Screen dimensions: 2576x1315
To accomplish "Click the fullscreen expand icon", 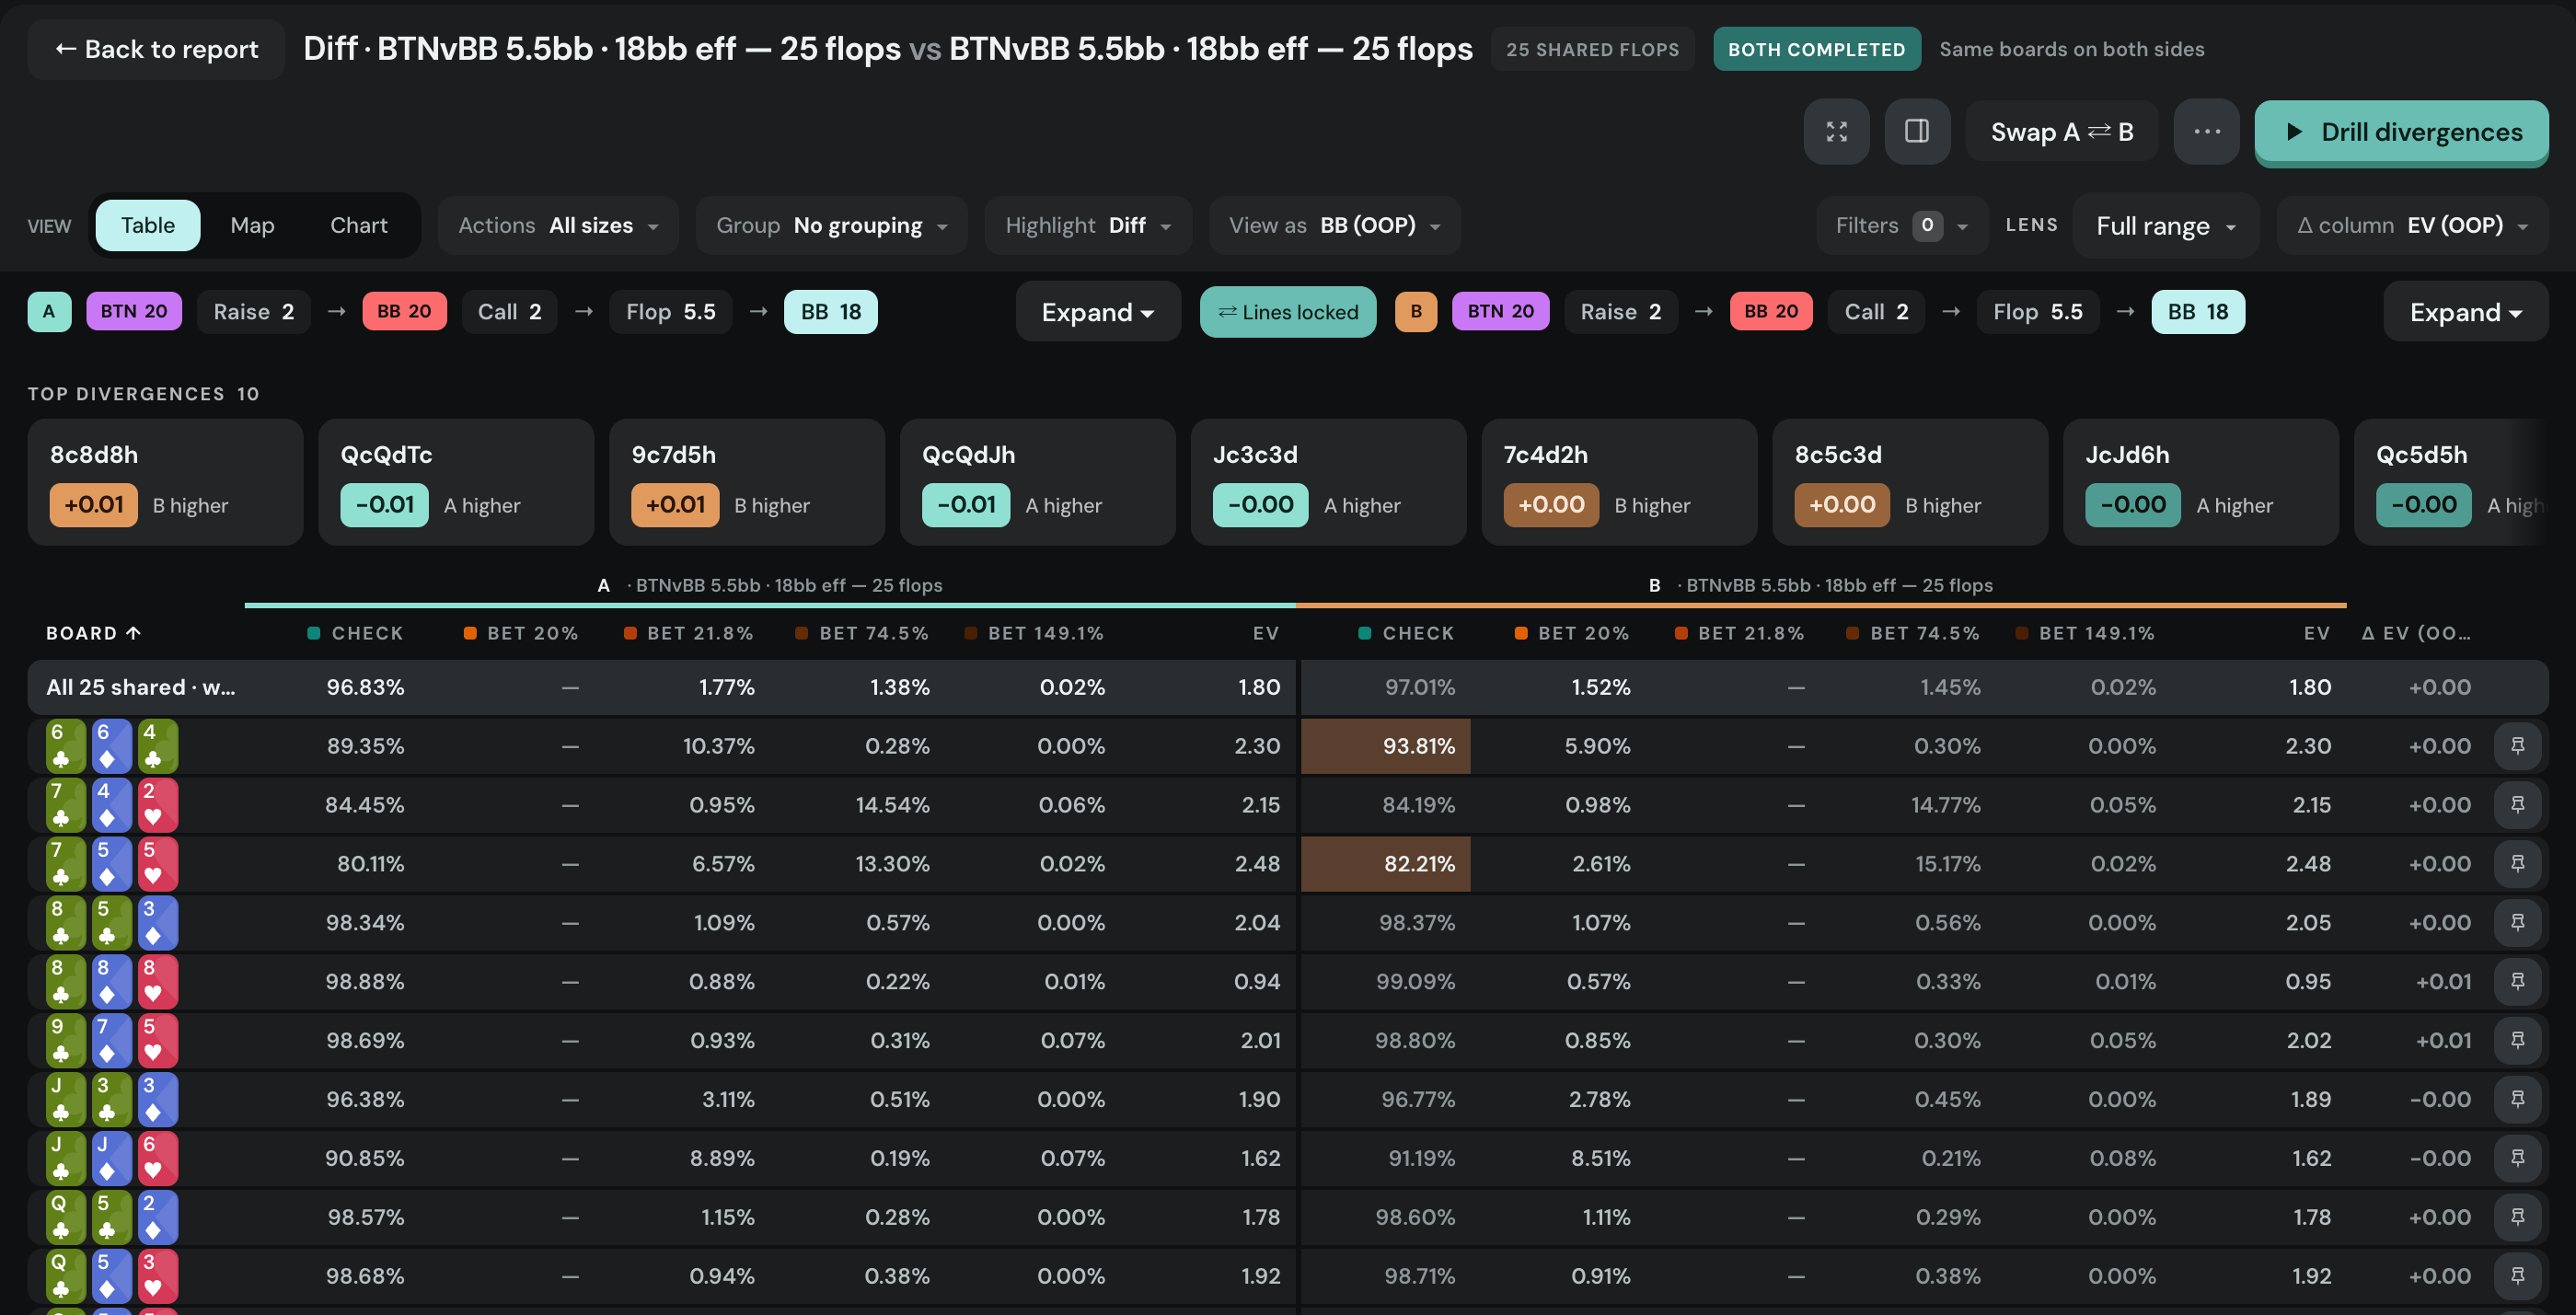I will 1836,132.
